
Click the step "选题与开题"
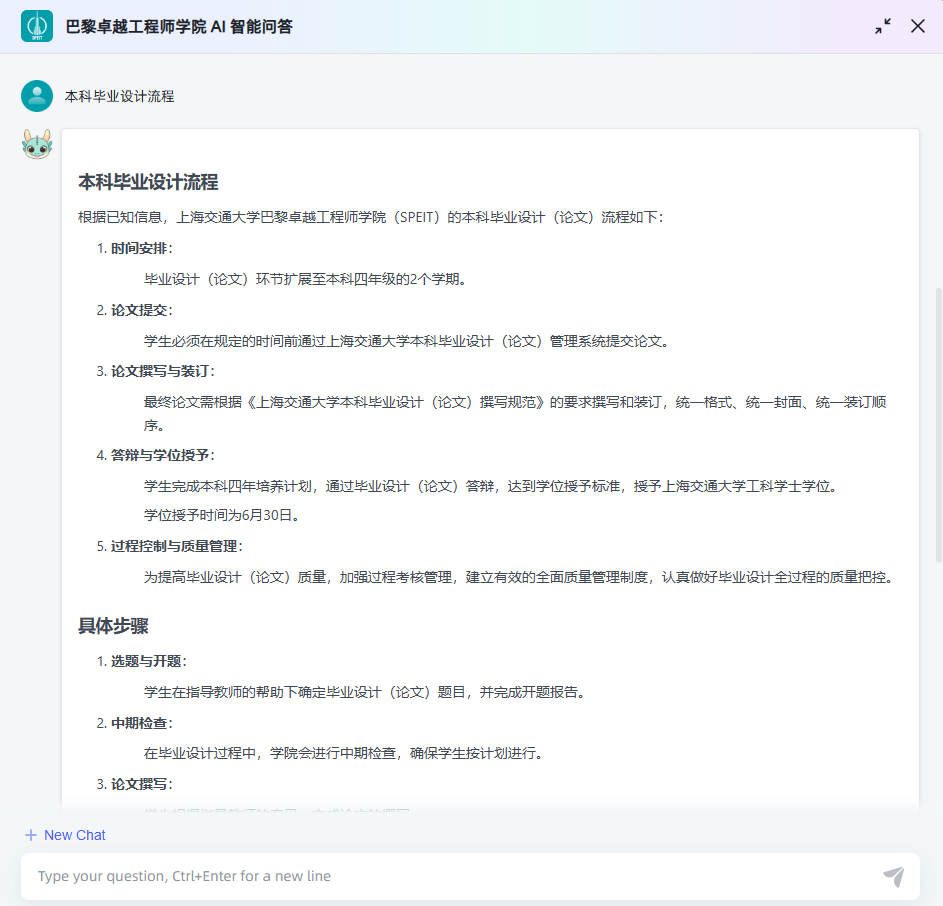click(149, 661)
